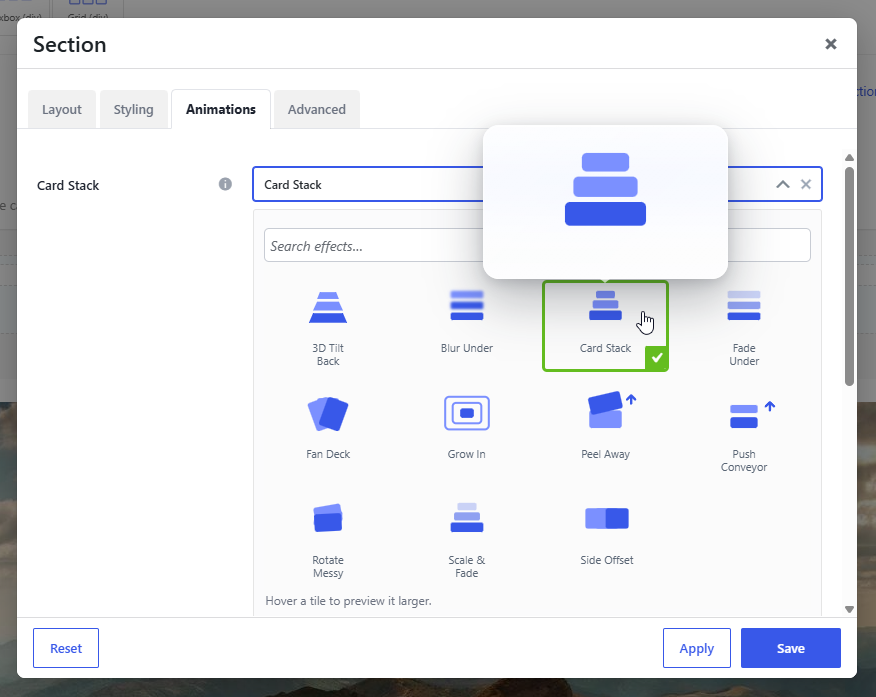Focus the Search effects input field

tap(537, 245)
